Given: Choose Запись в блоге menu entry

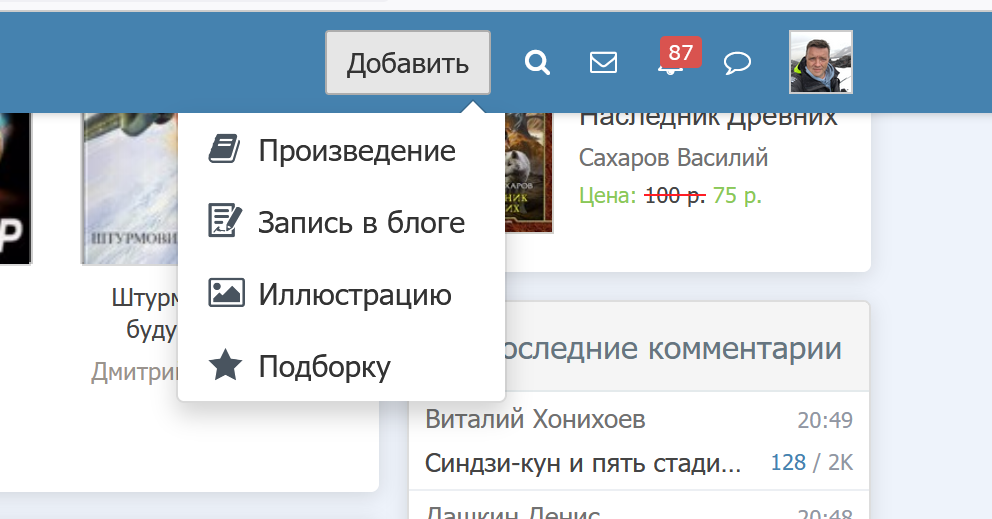Looking at the screenshot, I should tap(361, 222).
